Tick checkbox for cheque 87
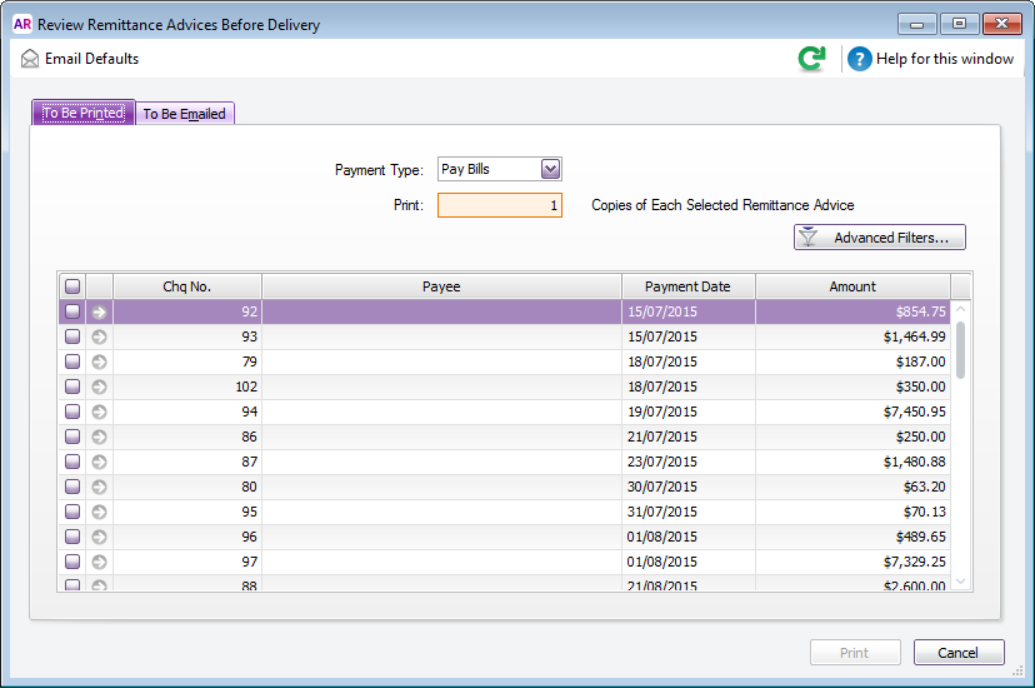Image resolution: width=1035 pixels, height=688 pixels. click(x=73, y=462)
